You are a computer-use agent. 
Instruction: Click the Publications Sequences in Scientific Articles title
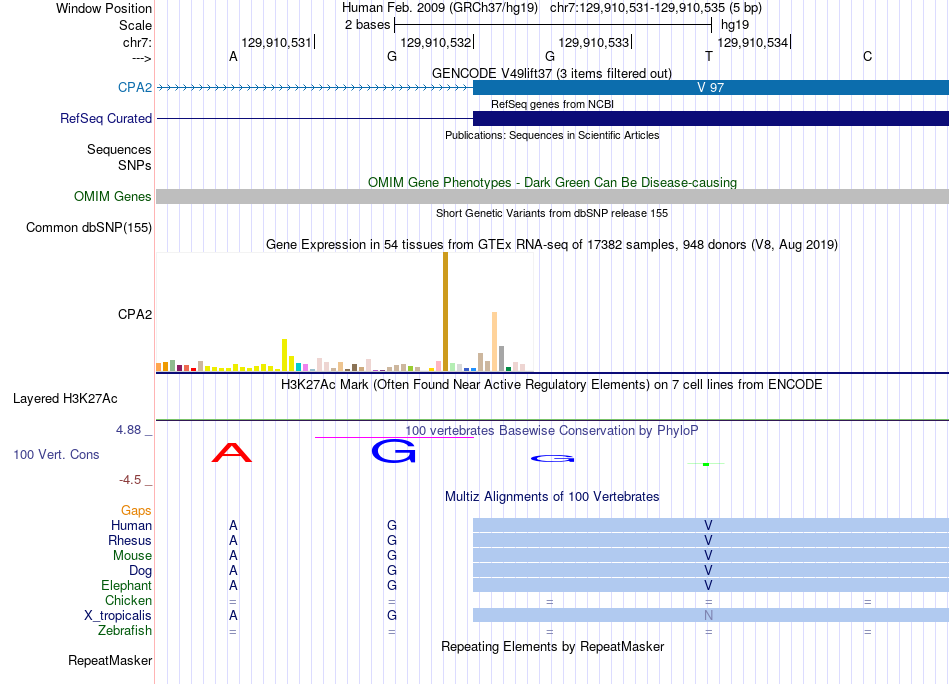(x=552, y=135)
